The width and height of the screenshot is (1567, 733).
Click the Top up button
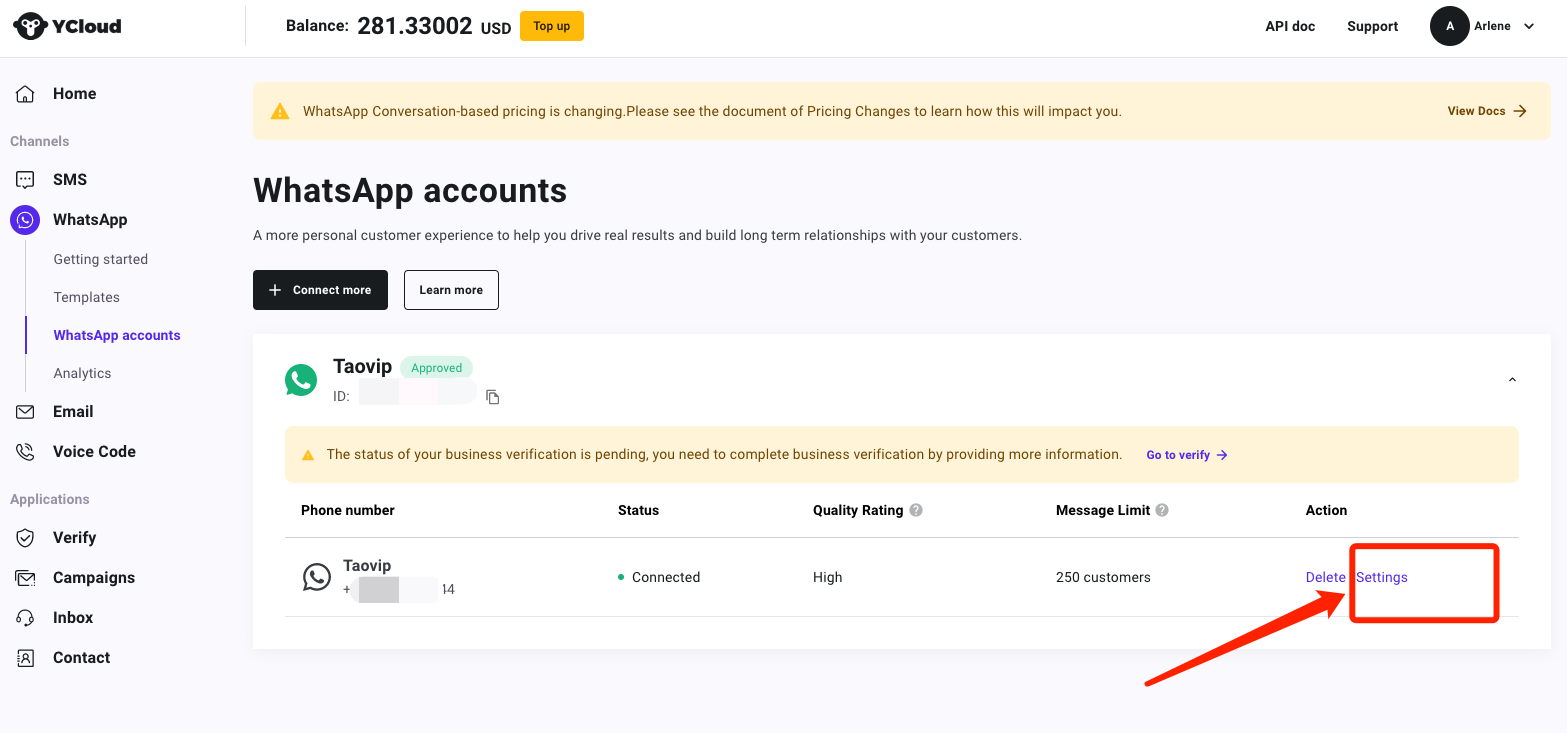[552, 26]
